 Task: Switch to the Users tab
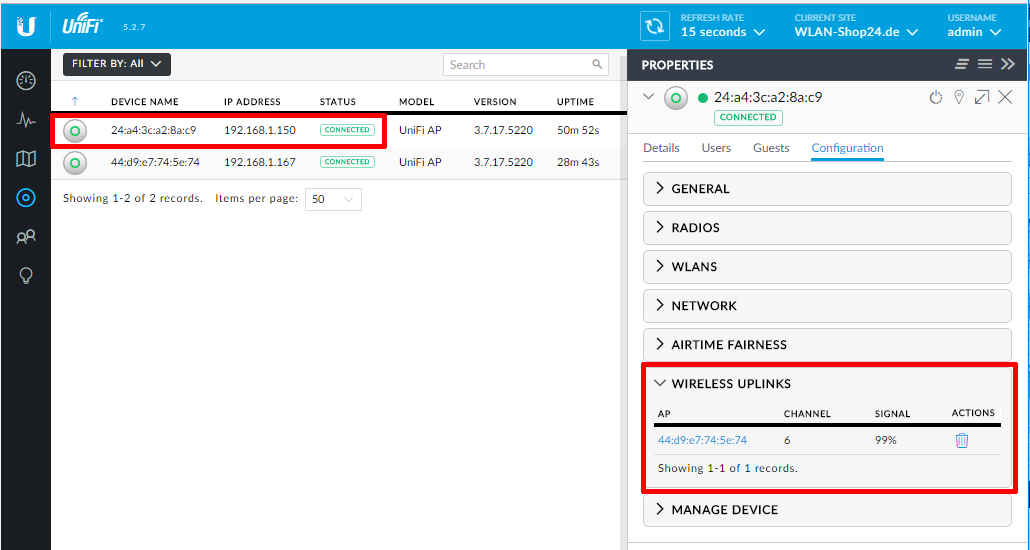point(716,149)
